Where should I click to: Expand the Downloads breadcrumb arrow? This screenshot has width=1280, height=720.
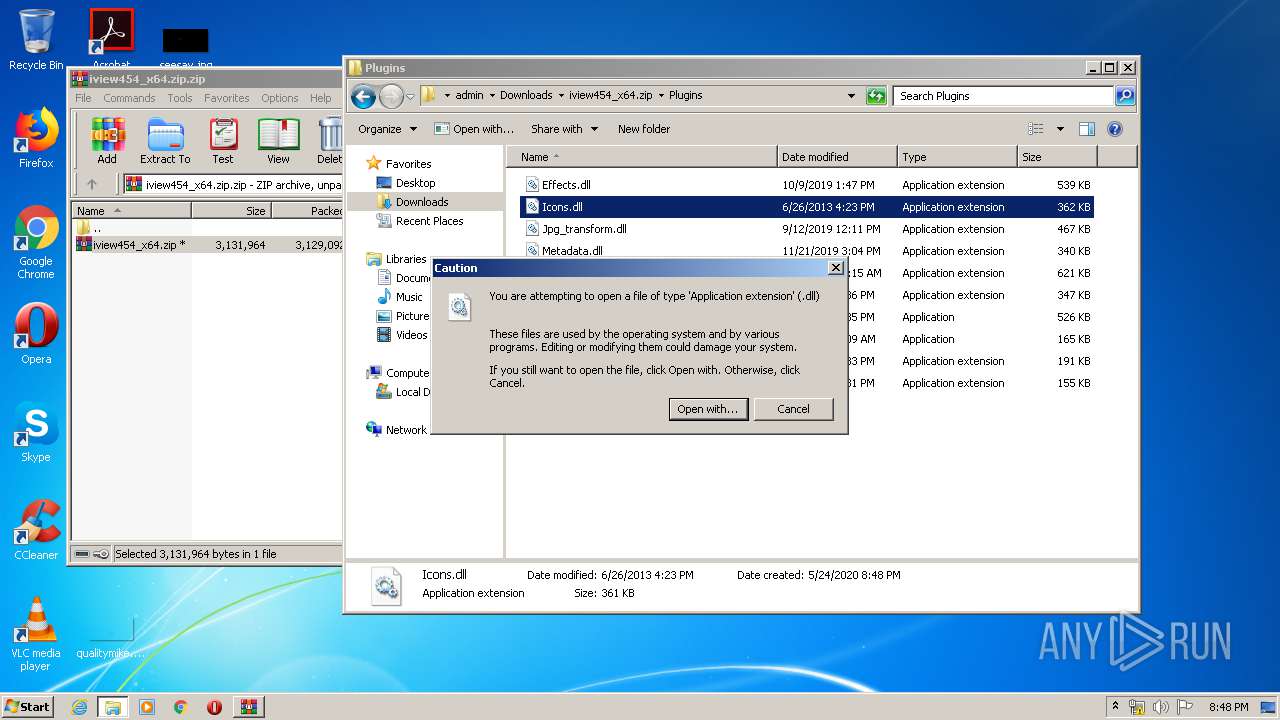561,96
